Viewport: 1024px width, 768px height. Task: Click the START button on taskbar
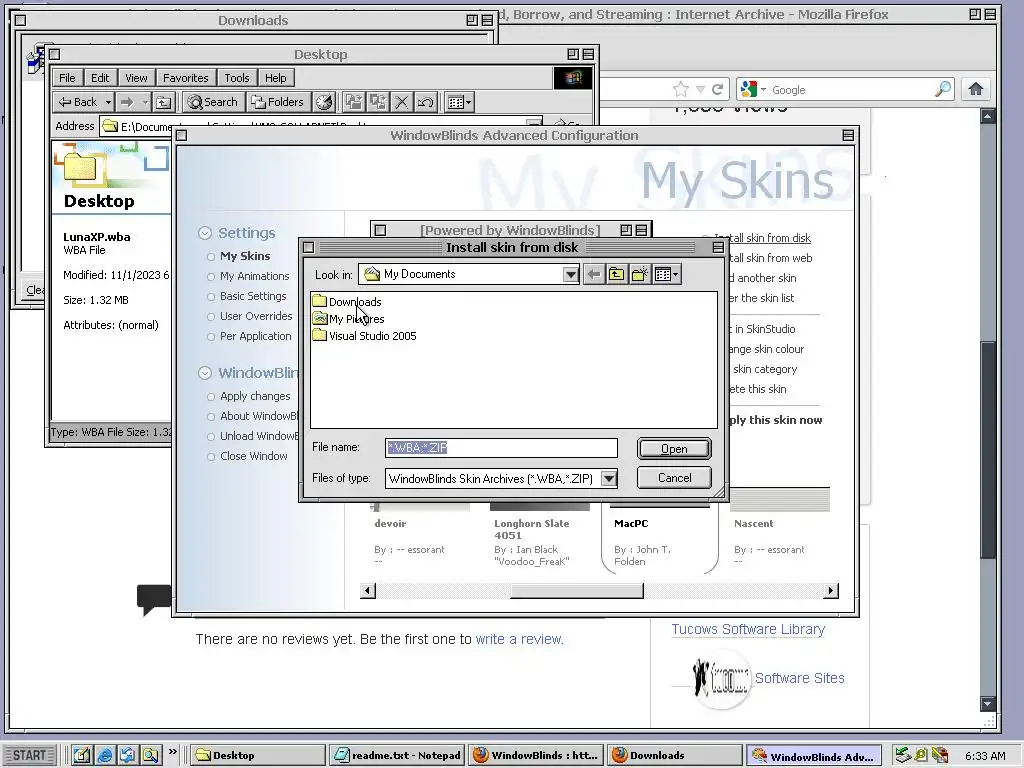(29, 756)
